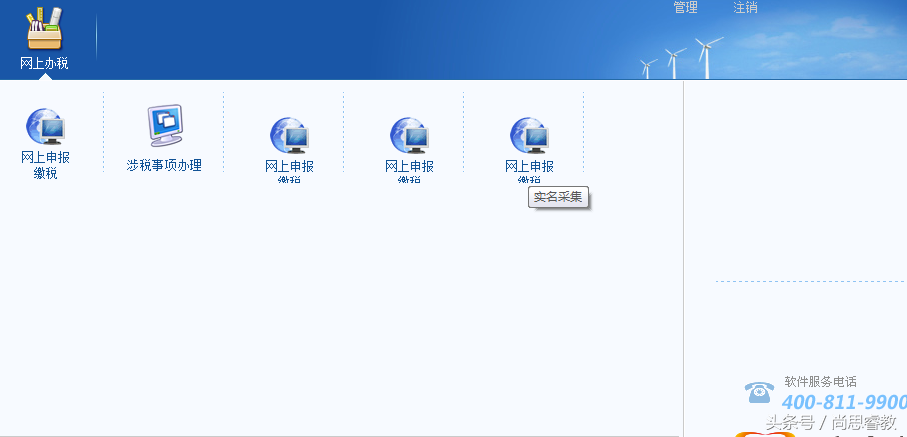Click the globe icon above the 实名采集 tooltip
This screenshot has width=907, height=437.
point(530,135)
